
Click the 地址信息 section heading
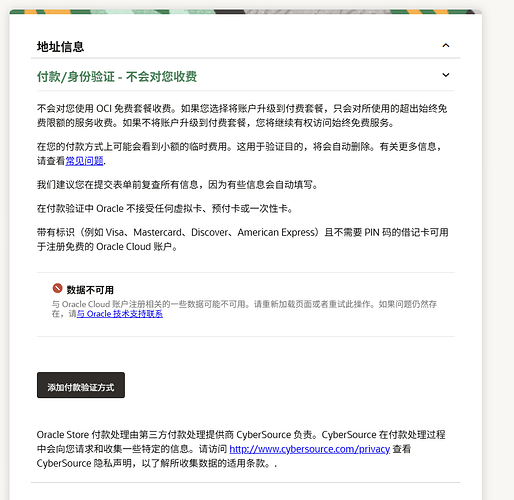pyautogui.click(x=60, y=46)
